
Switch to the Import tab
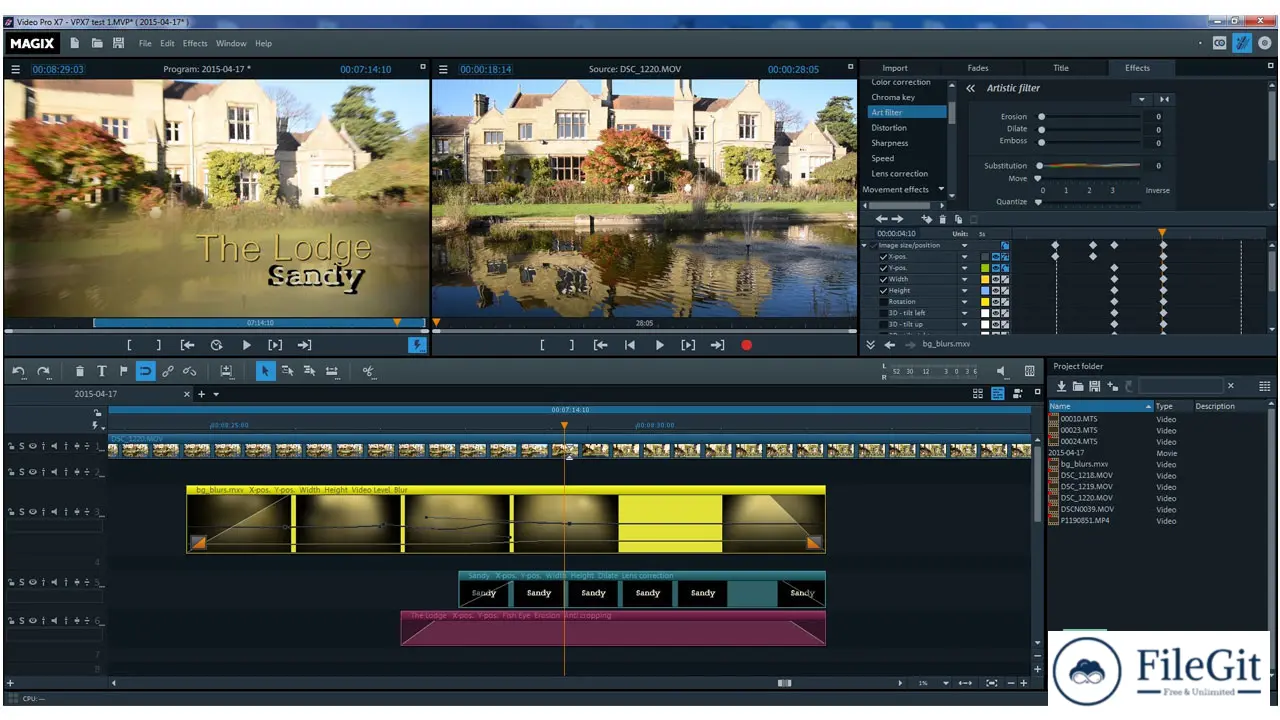(895, 68)
